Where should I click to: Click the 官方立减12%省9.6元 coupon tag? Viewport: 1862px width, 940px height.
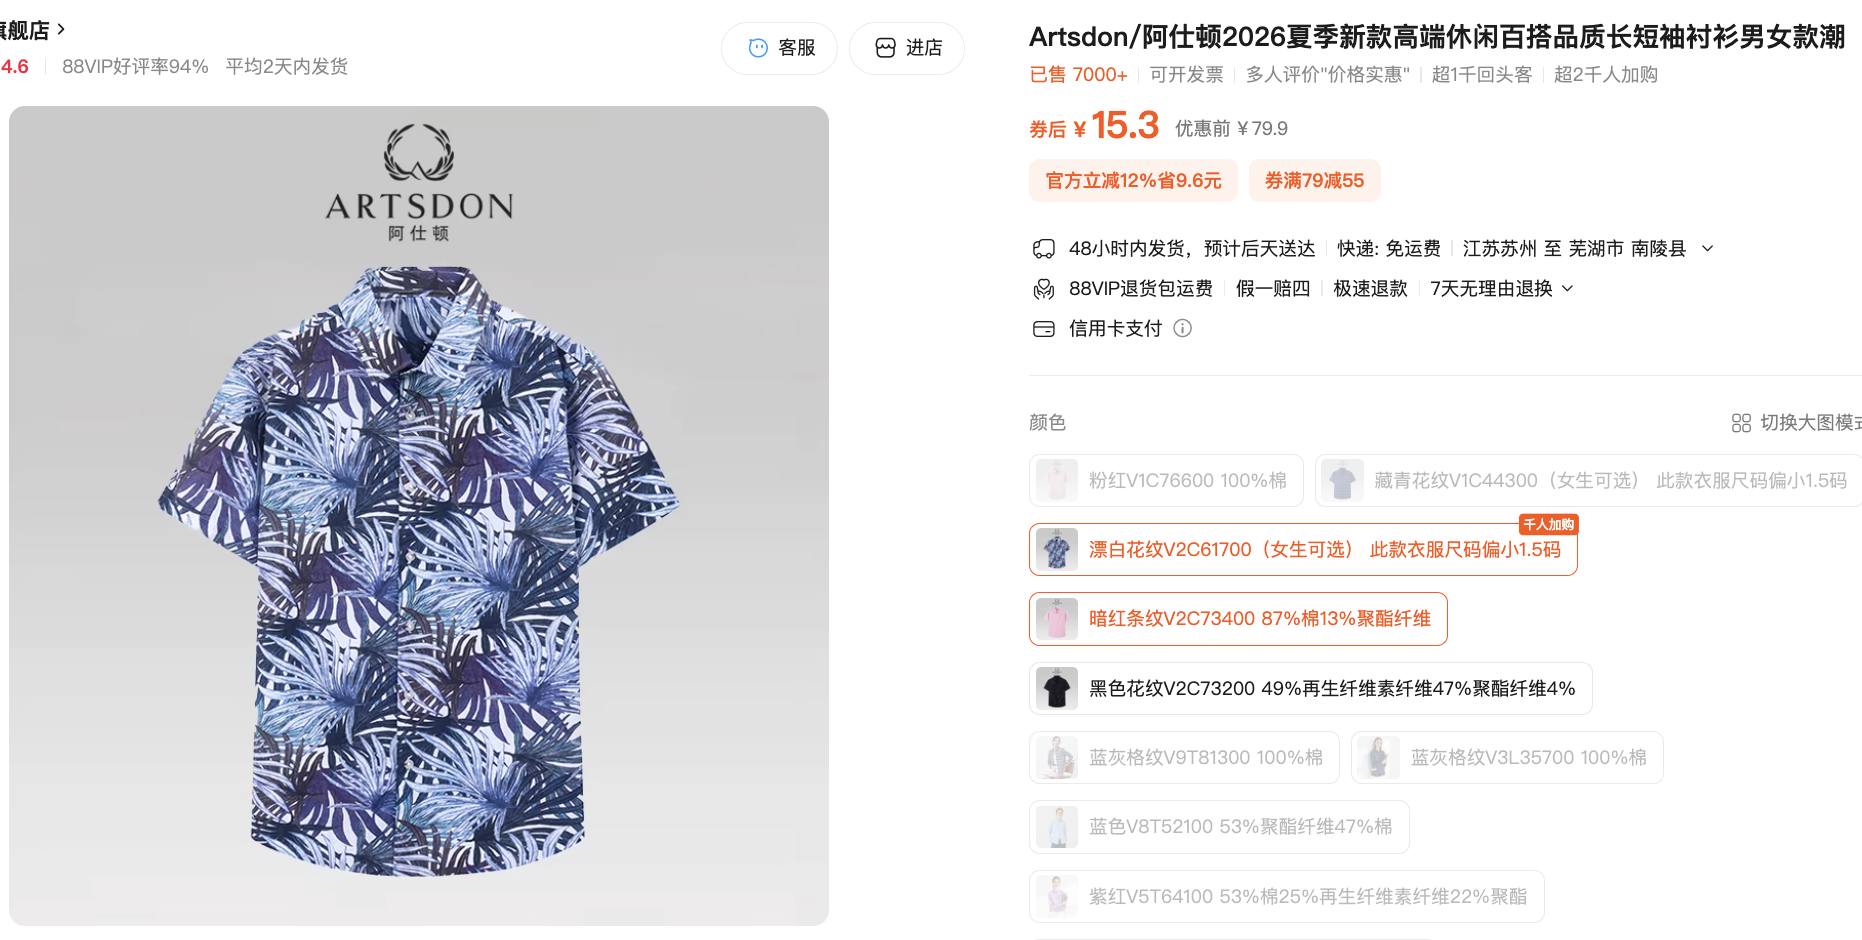point(1133,181)
